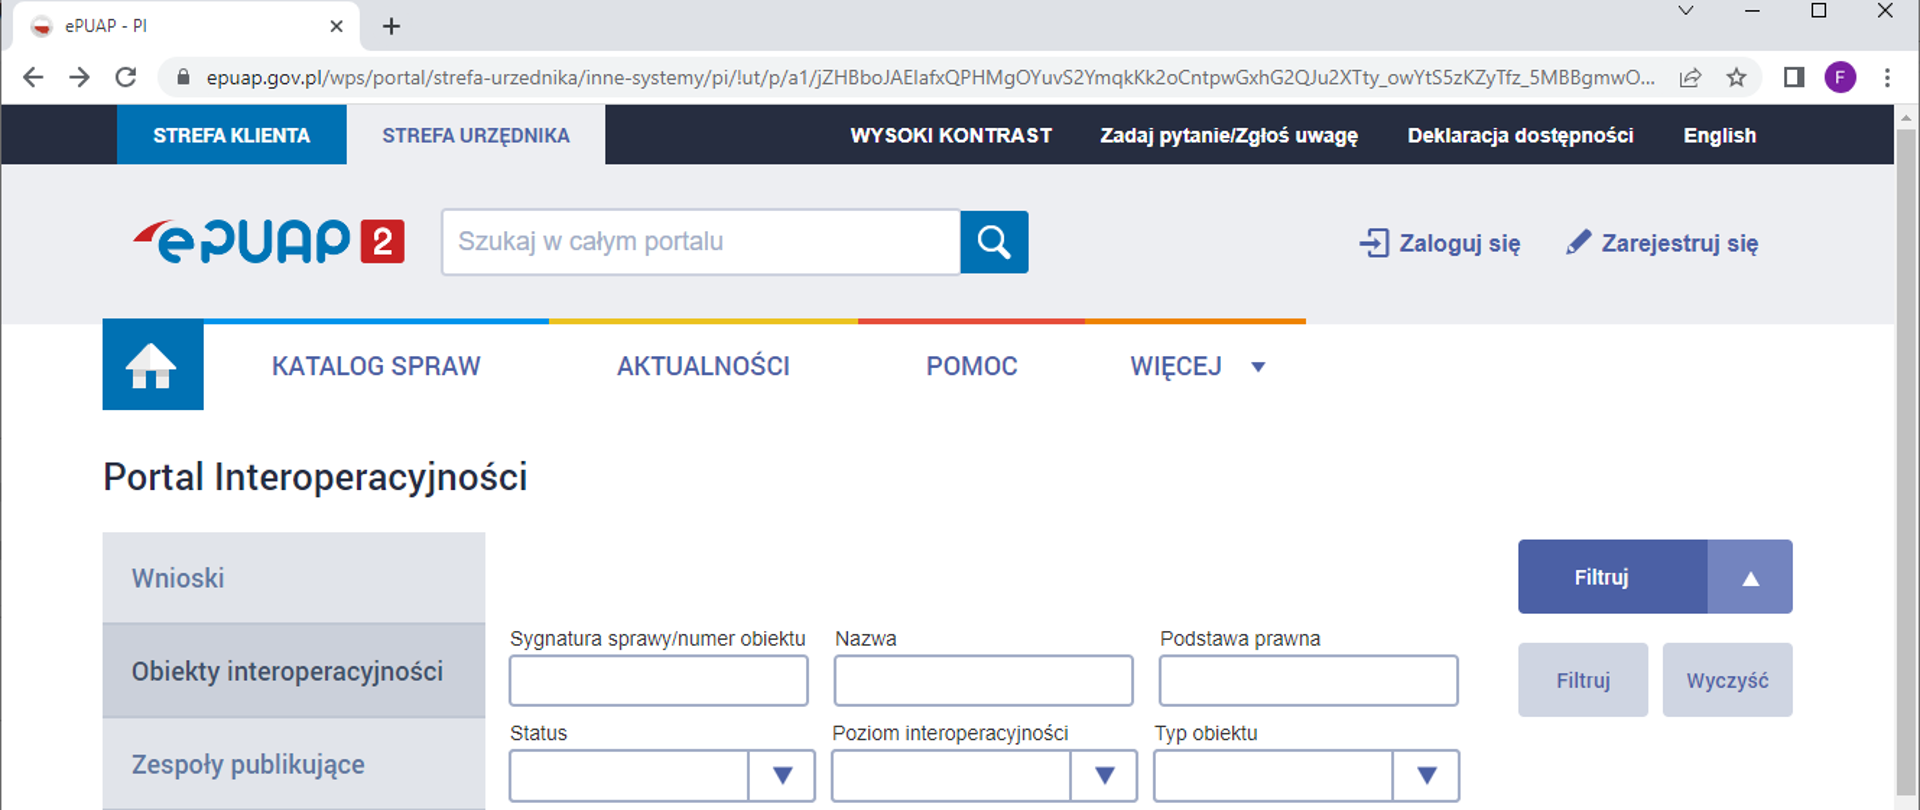Click the ePUAP 2 logo
Screen dimensions: 1920x810
click(x=268, y=242)
